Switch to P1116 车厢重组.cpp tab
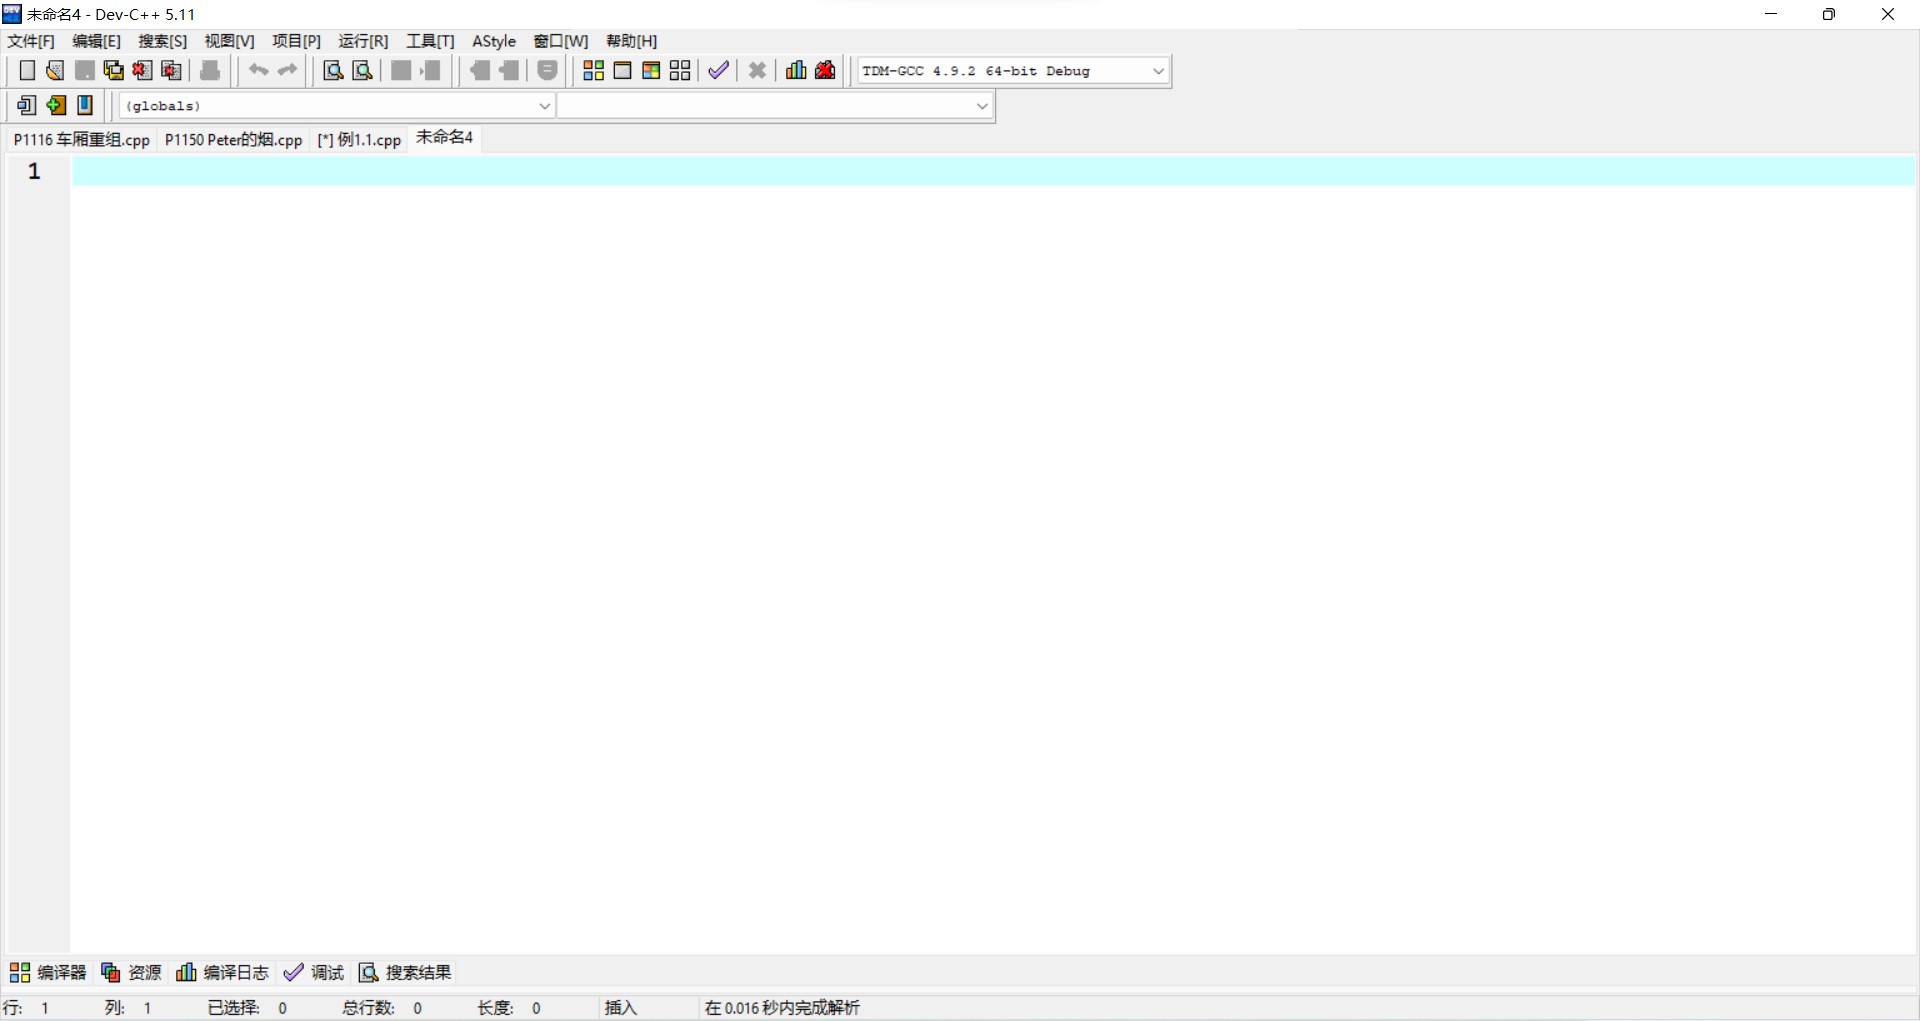Viewport: 1920px width, 1021px height. (x=81, y=140)
